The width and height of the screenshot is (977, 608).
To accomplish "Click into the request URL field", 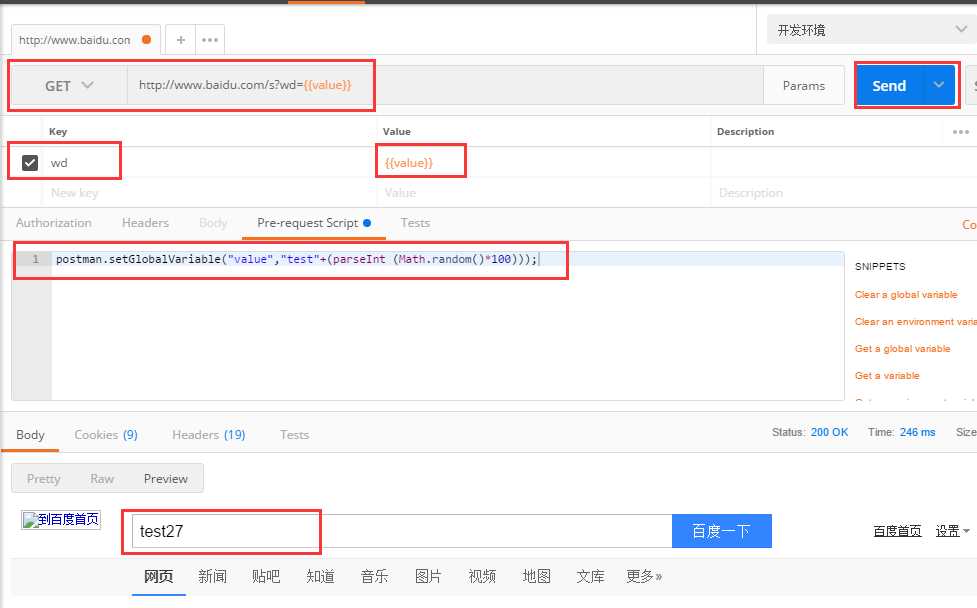I will [445, 85].
